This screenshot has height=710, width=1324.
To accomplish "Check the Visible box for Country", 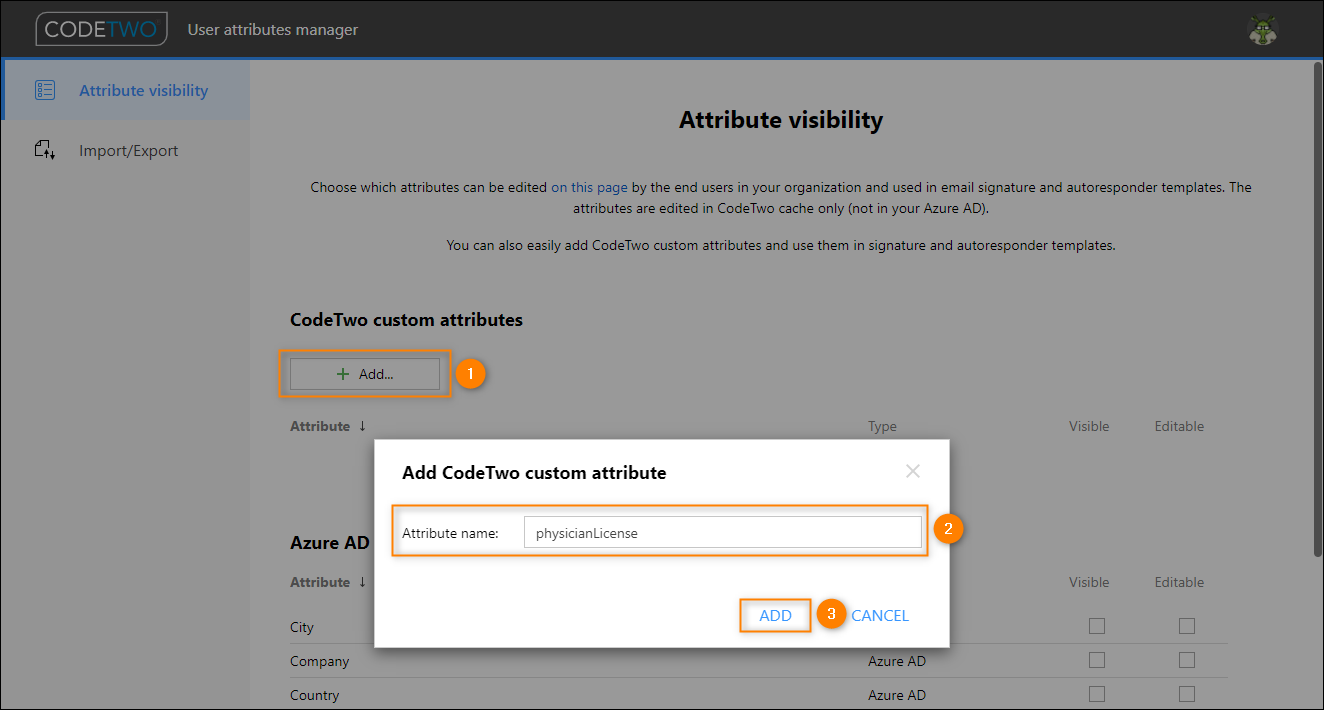I will (x=1097, y=694).
